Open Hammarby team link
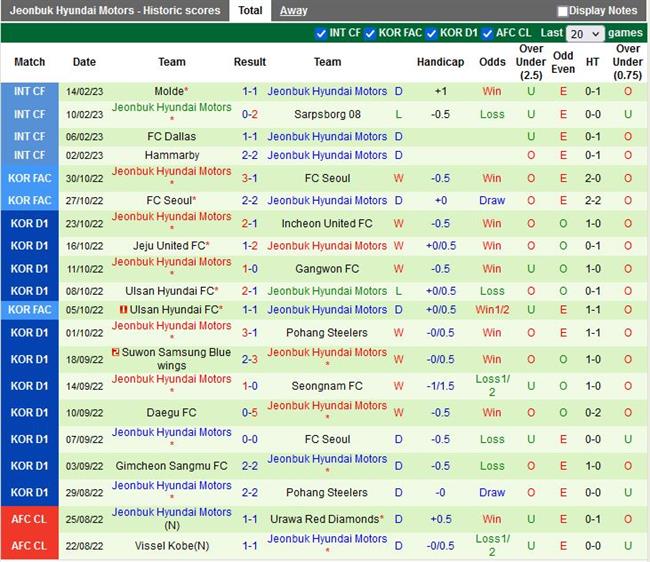The width and height of the screenshot is (650, 562). click(x=172, y=155)
